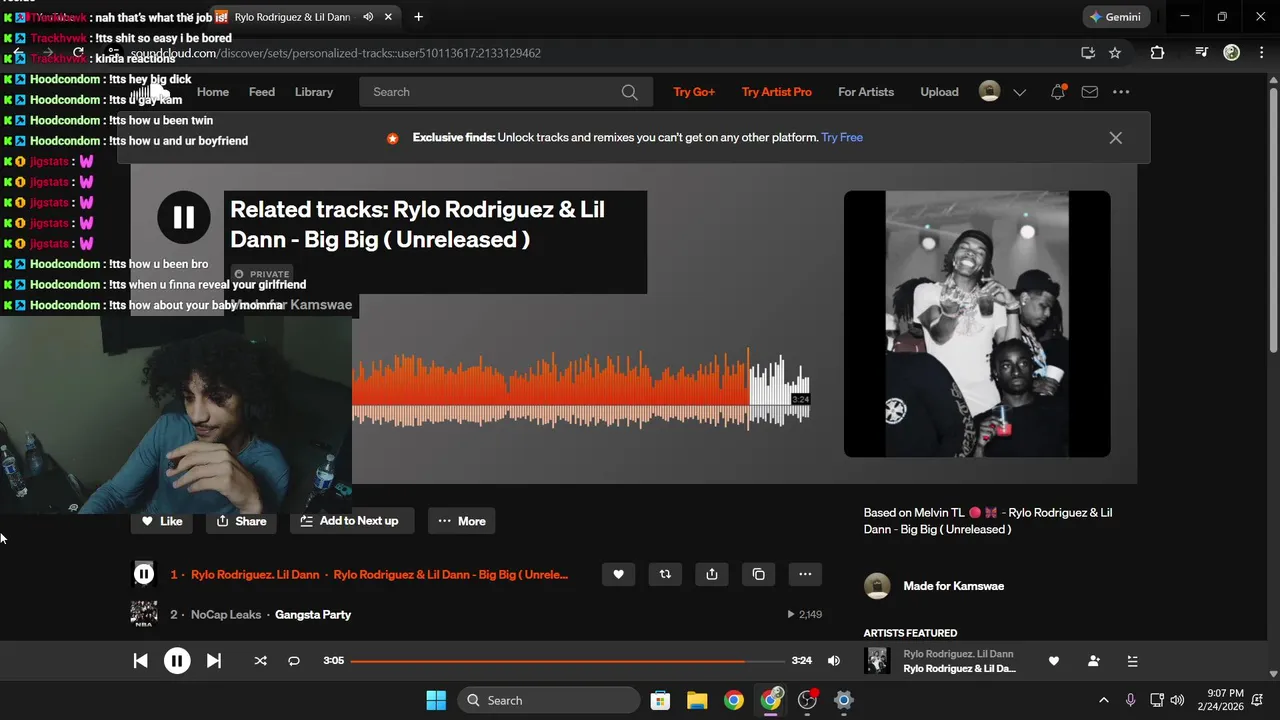Open For Artists page
The height and width of the screenshot is (720, 1280).
pos(866,92)
